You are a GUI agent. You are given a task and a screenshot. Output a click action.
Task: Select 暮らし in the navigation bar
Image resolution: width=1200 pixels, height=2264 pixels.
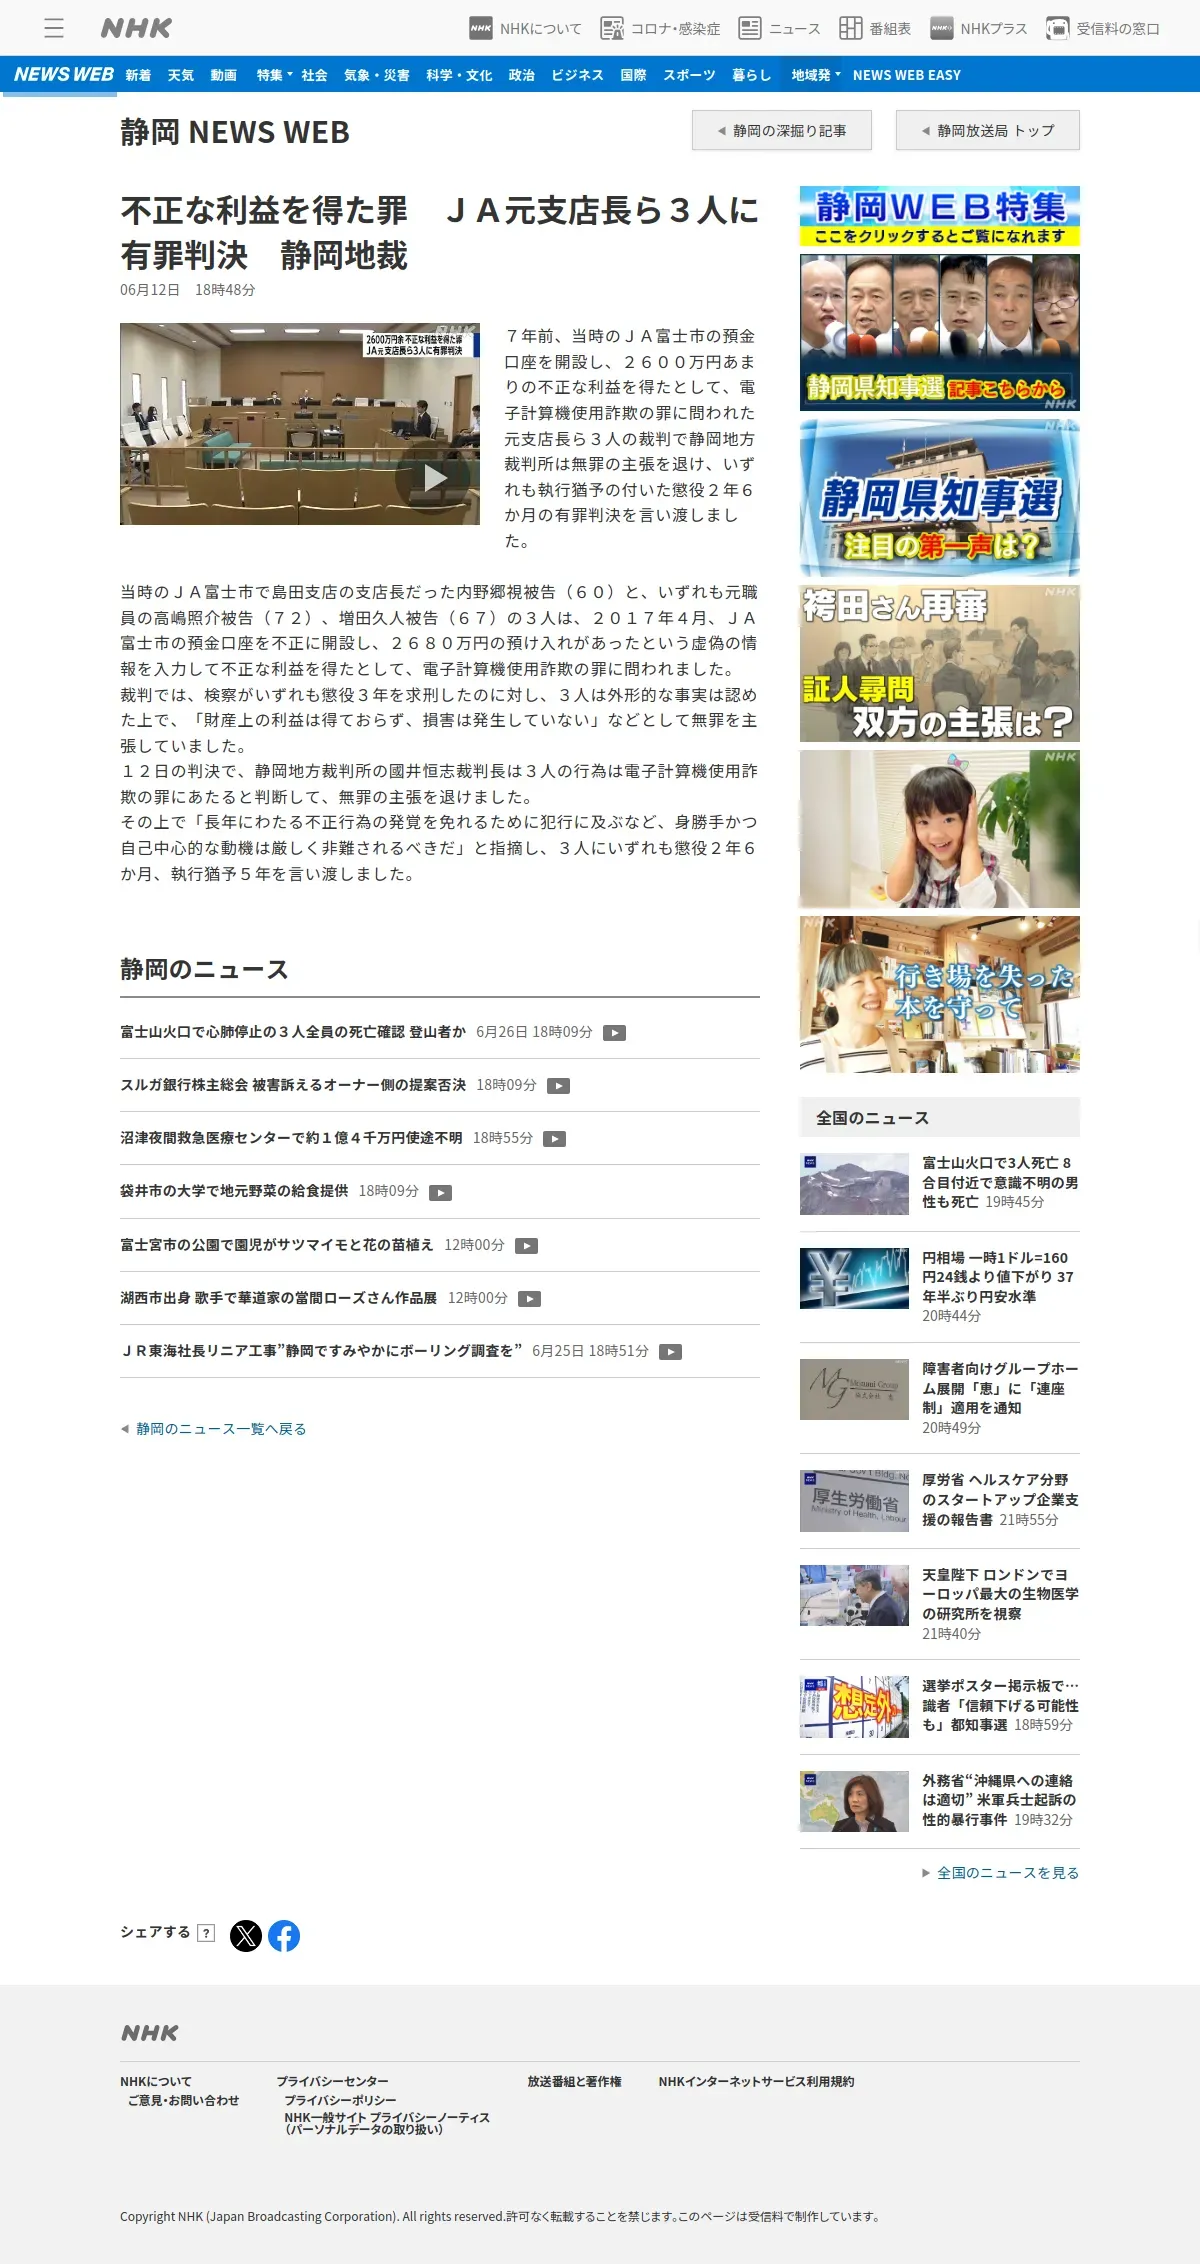(x=752, y=75)
